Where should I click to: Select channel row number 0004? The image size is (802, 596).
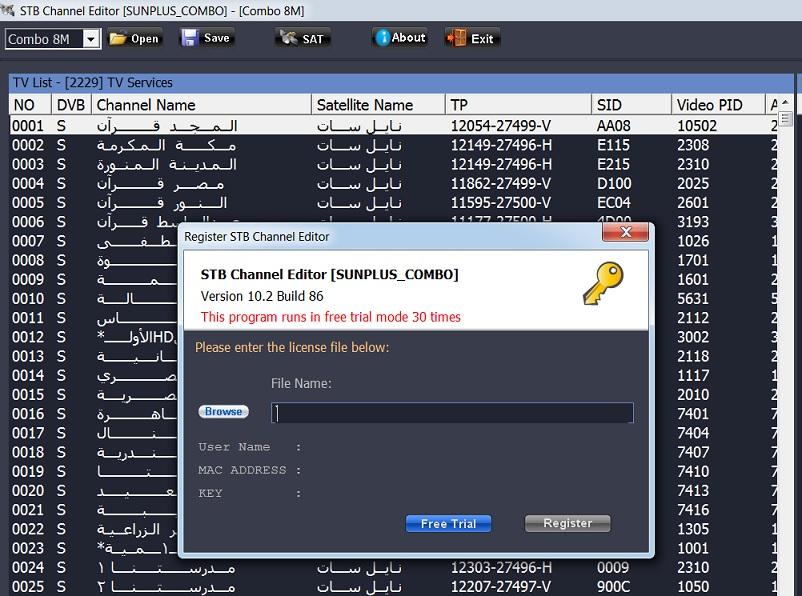tap(394, 183)
